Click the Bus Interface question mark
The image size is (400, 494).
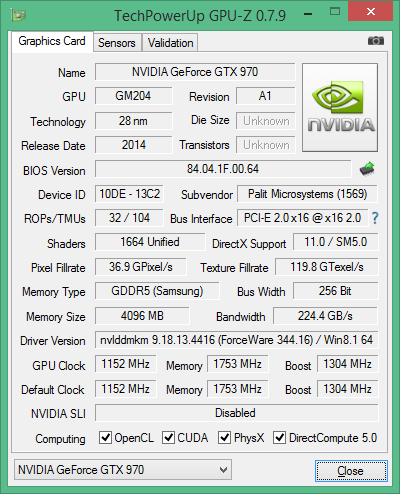pos(375,218)
